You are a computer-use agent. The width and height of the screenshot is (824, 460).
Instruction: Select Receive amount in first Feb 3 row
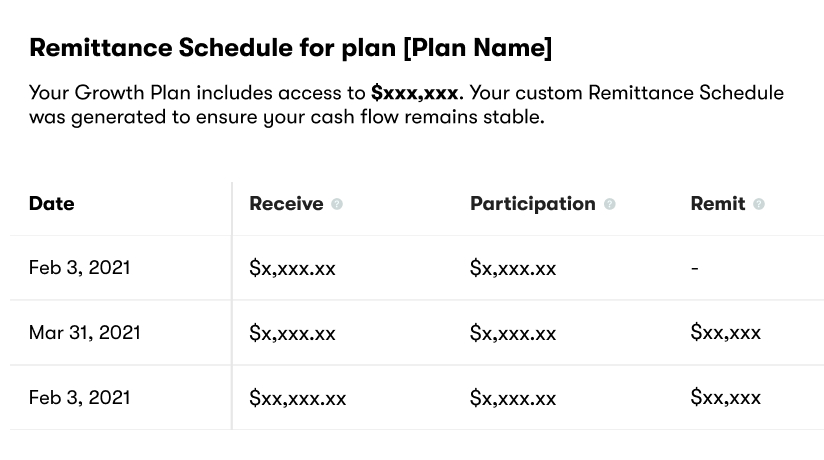pos(292,268)
